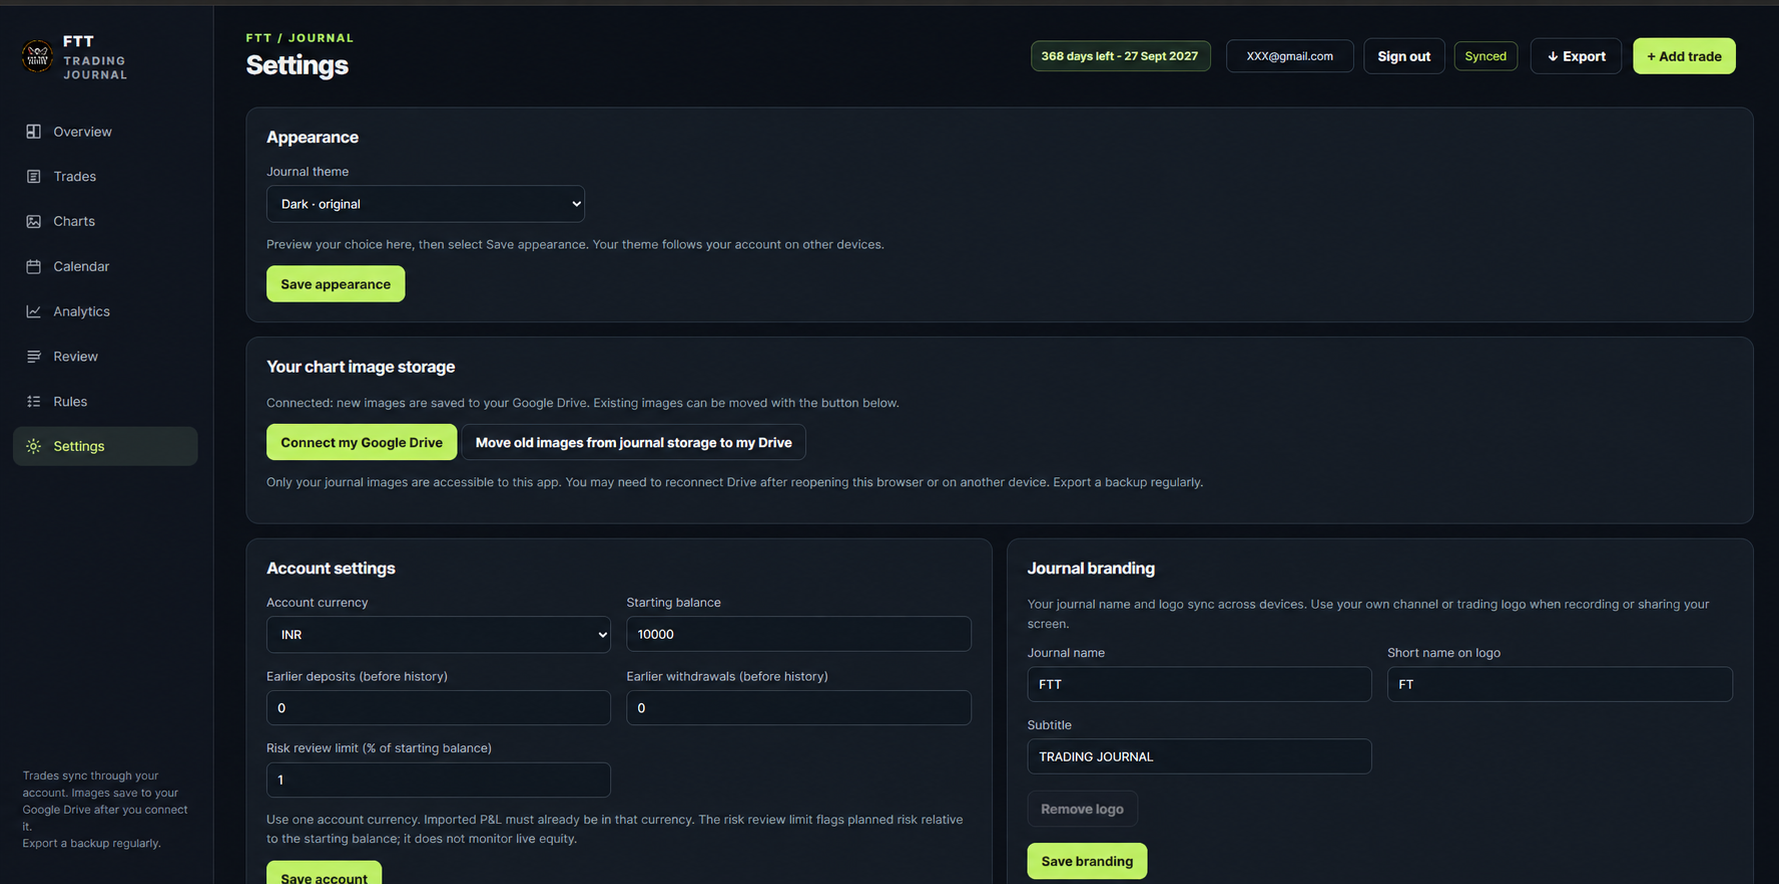Click the Rules checklist icon
This screenshot has height=884, width=1779.
click(34, 401)
